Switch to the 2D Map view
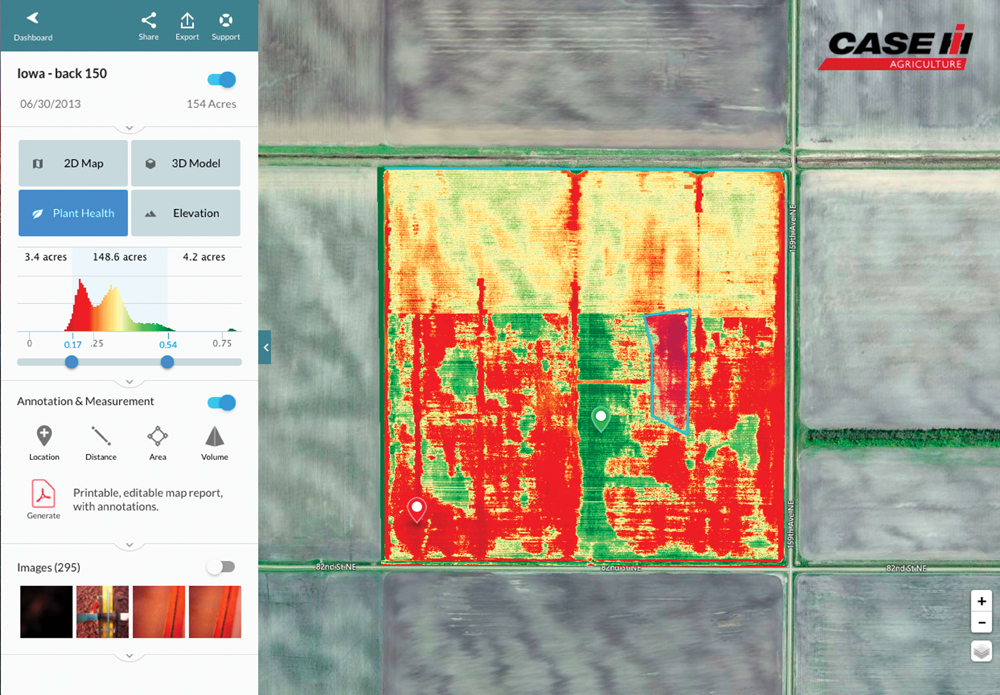 (x=73, y=163)
